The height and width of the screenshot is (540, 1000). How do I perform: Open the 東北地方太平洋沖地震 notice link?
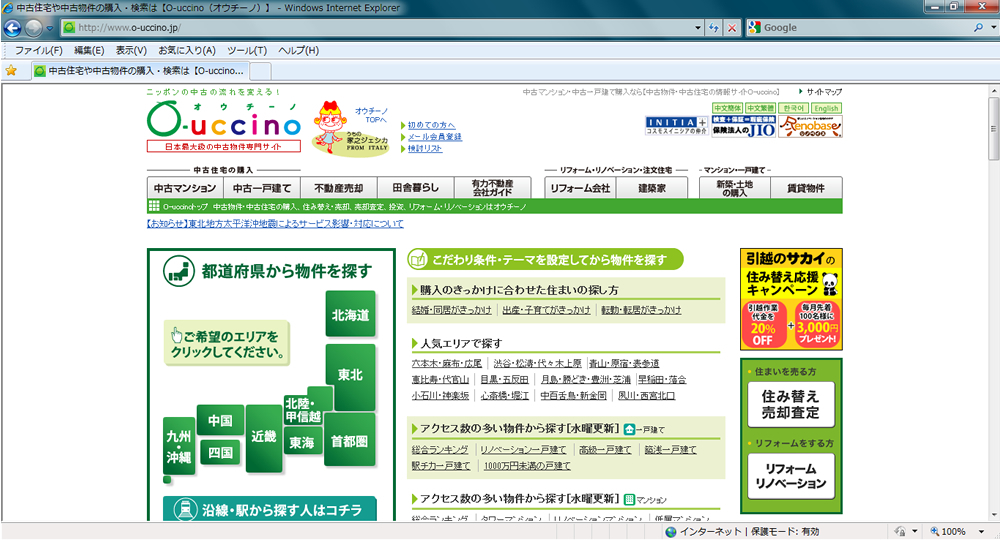click(x=275, y=224)
